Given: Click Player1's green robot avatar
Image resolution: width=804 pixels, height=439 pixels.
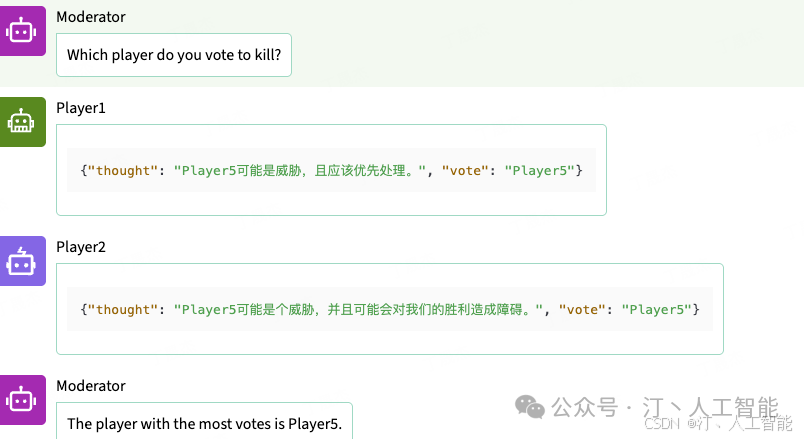Looking at the screenshot, I should tap(21, 122).
